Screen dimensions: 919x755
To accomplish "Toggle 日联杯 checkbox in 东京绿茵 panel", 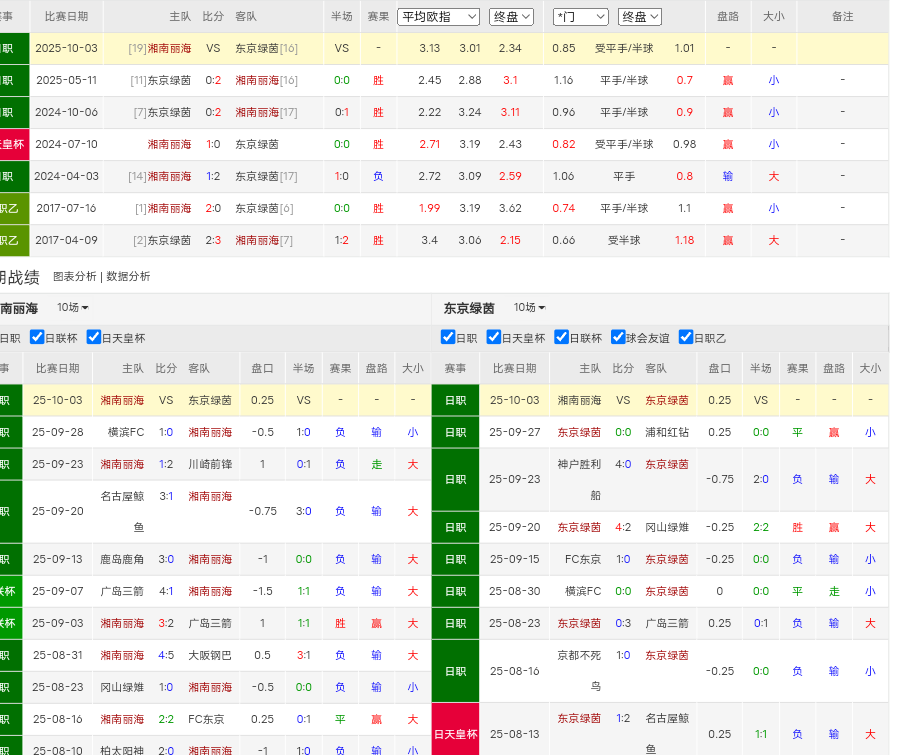I will [x=562, y=338].
